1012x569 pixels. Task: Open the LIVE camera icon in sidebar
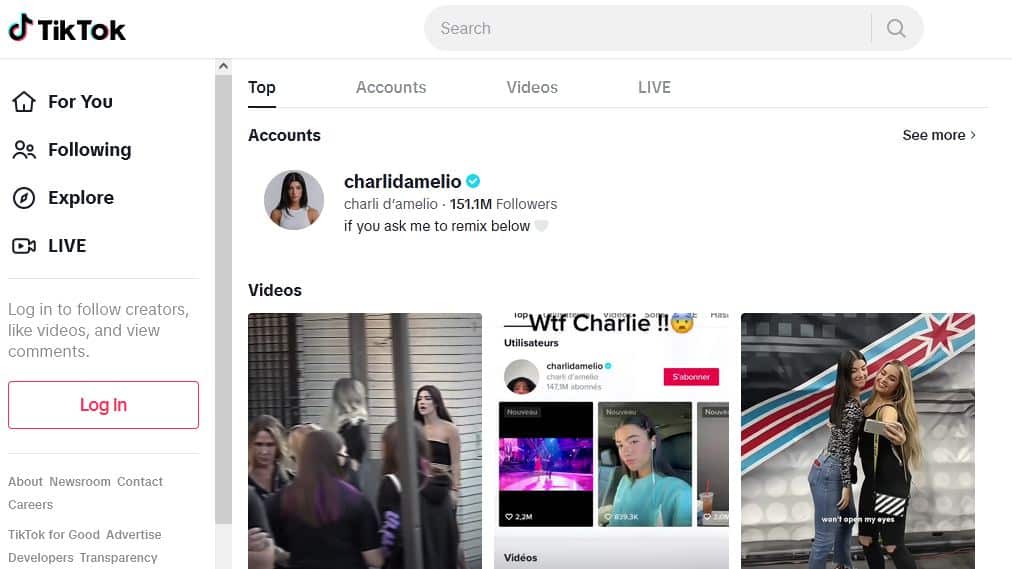(24, 246)
